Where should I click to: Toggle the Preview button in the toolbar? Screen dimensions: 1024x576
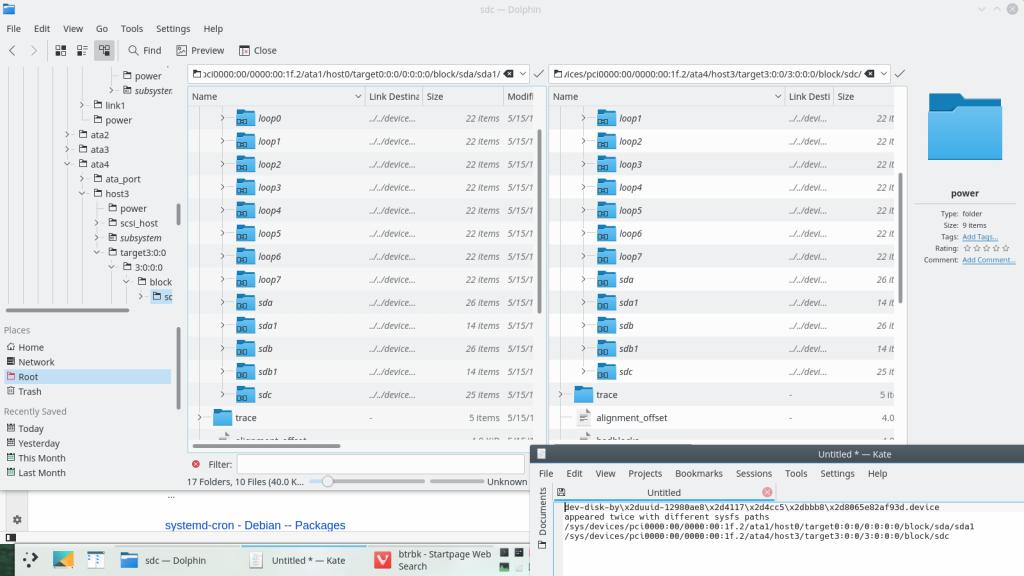click(200, 50)
